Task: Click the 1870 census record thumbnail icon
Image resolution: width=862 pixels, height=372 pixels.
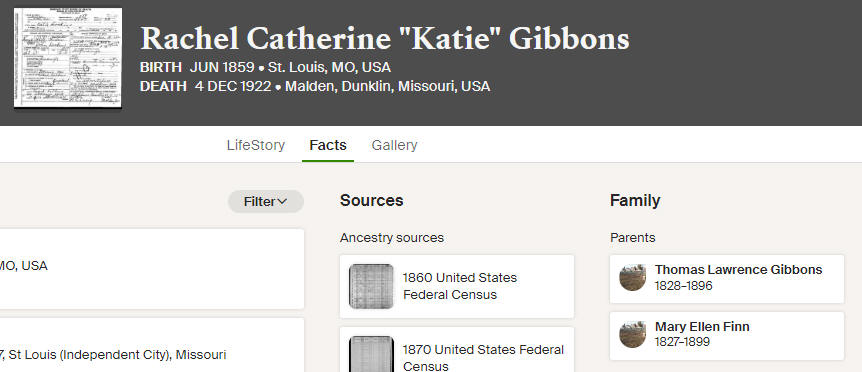Action: point(372,354)
